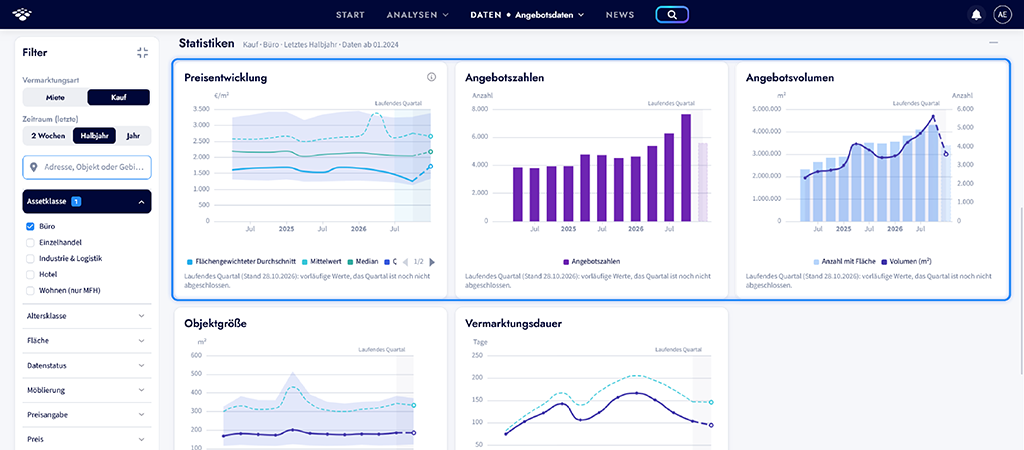Click the Statistiken section heading
Image resolution: width=1024 pixels, height=450 pixels.
pyautogui.click(x=206, y=44)
